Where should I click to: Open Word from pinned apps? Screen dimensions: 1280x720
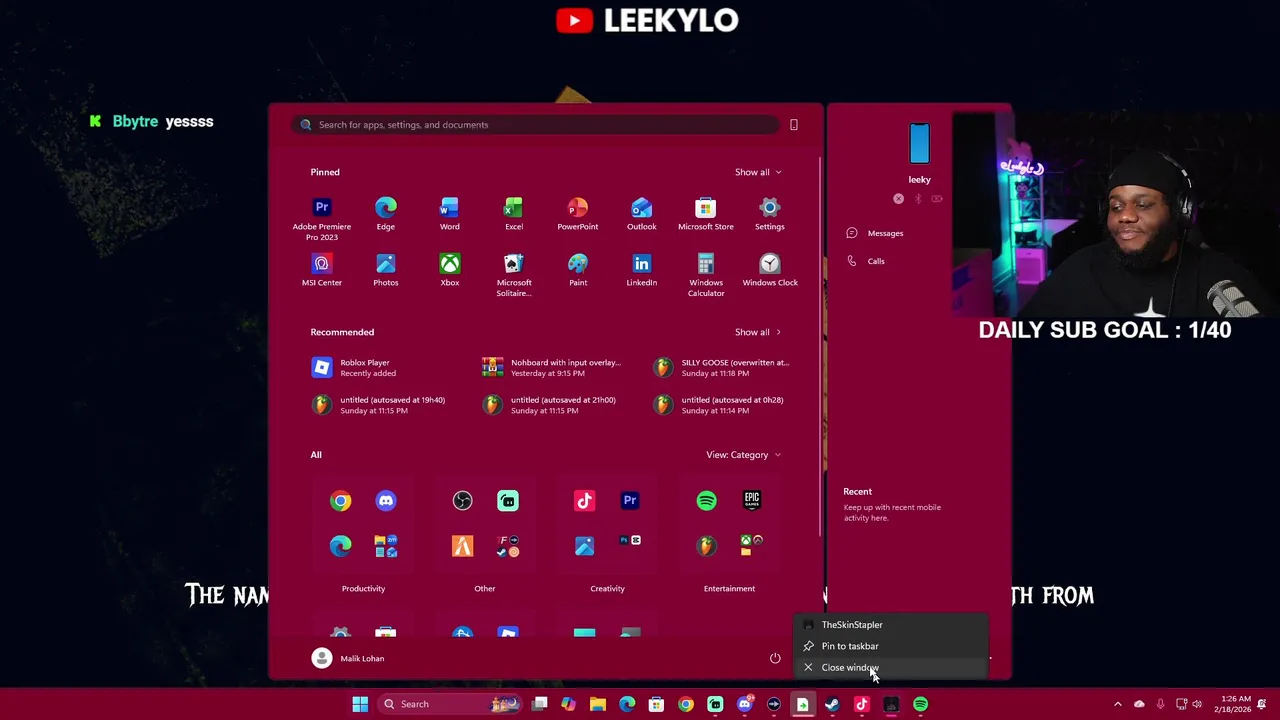click(449, 214)
